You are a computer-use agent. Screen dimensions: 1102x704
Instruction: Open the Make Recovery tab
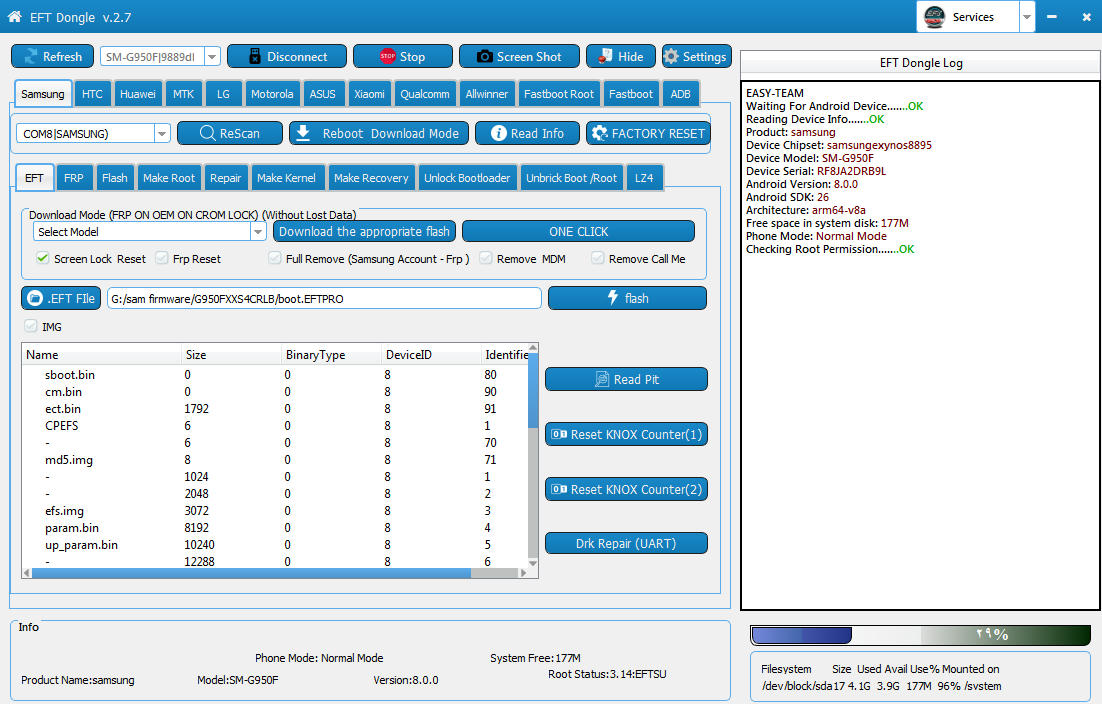click(371, 178)
